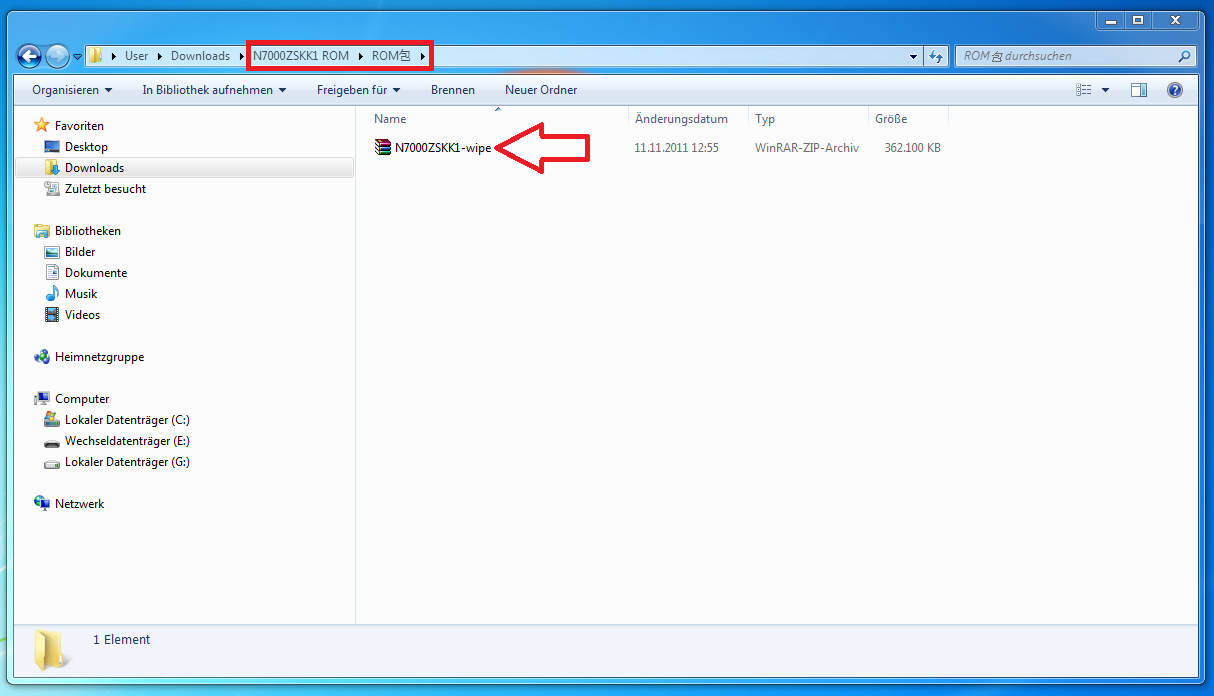Expand the arrow after Downloads breadcrumb
Image resolution: width=1214 pixels, height=696 pixels.
click(242, 56)
